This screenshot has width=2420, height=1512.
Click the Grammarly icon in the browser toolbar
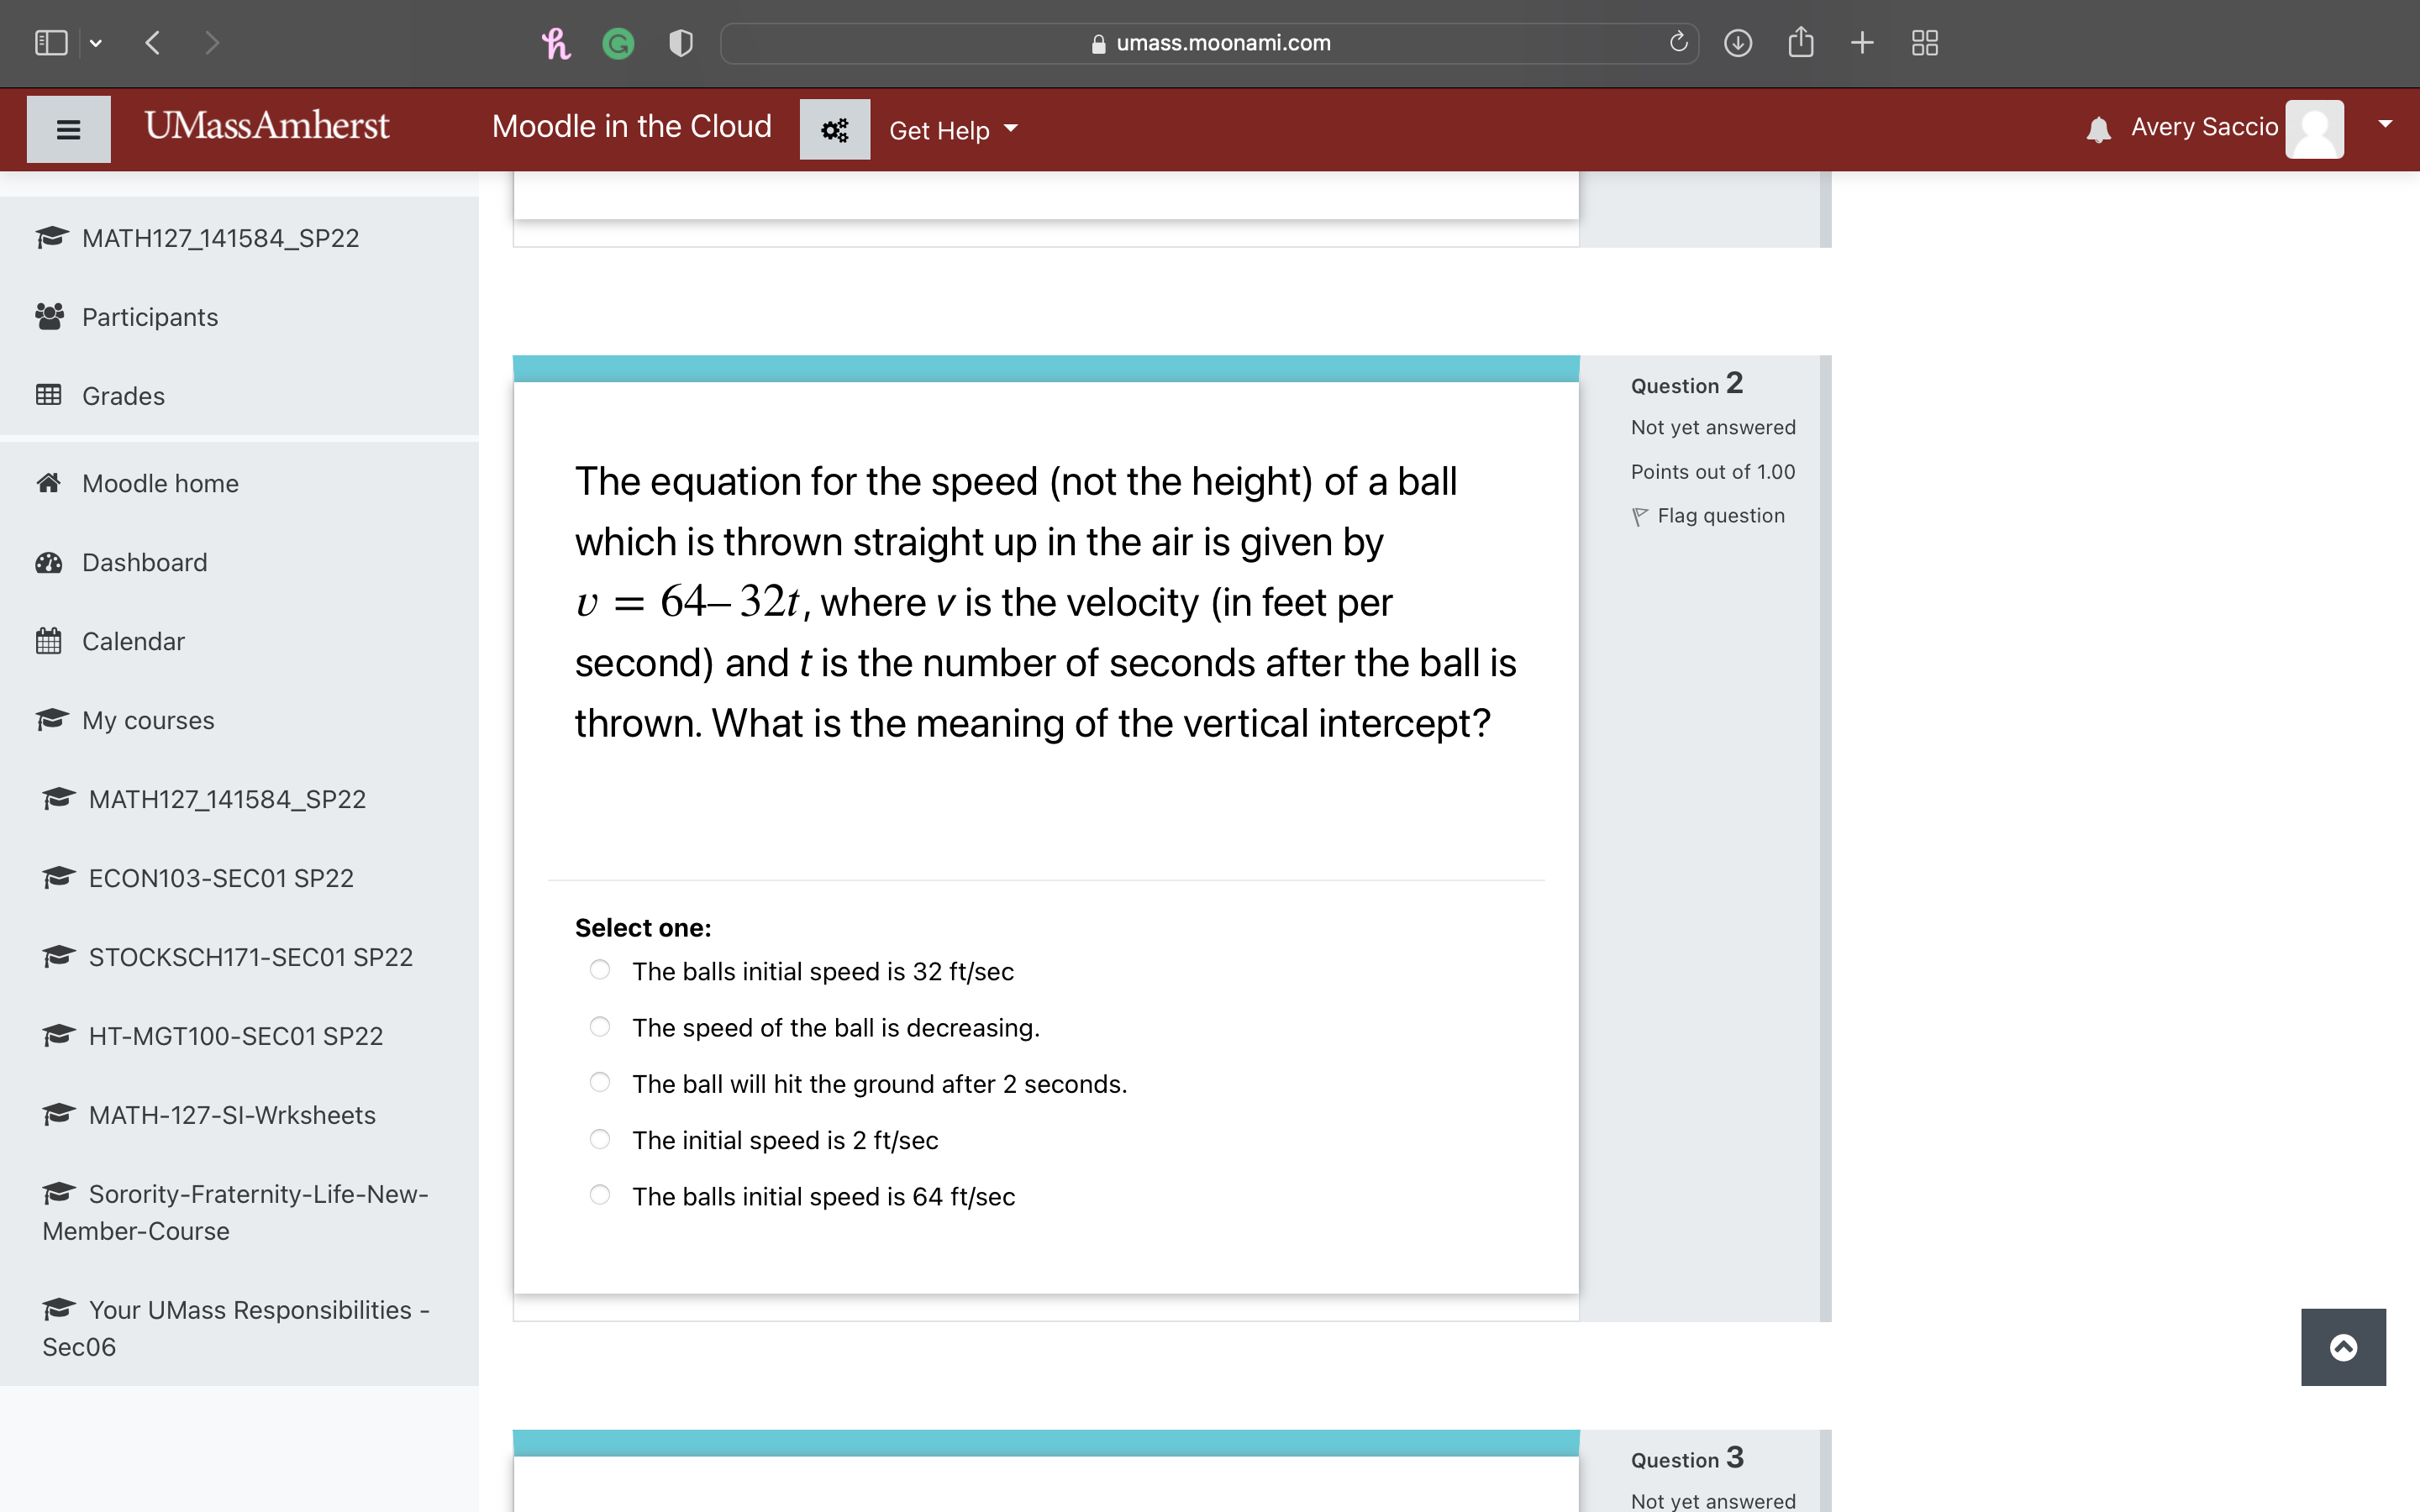[618, 43]
